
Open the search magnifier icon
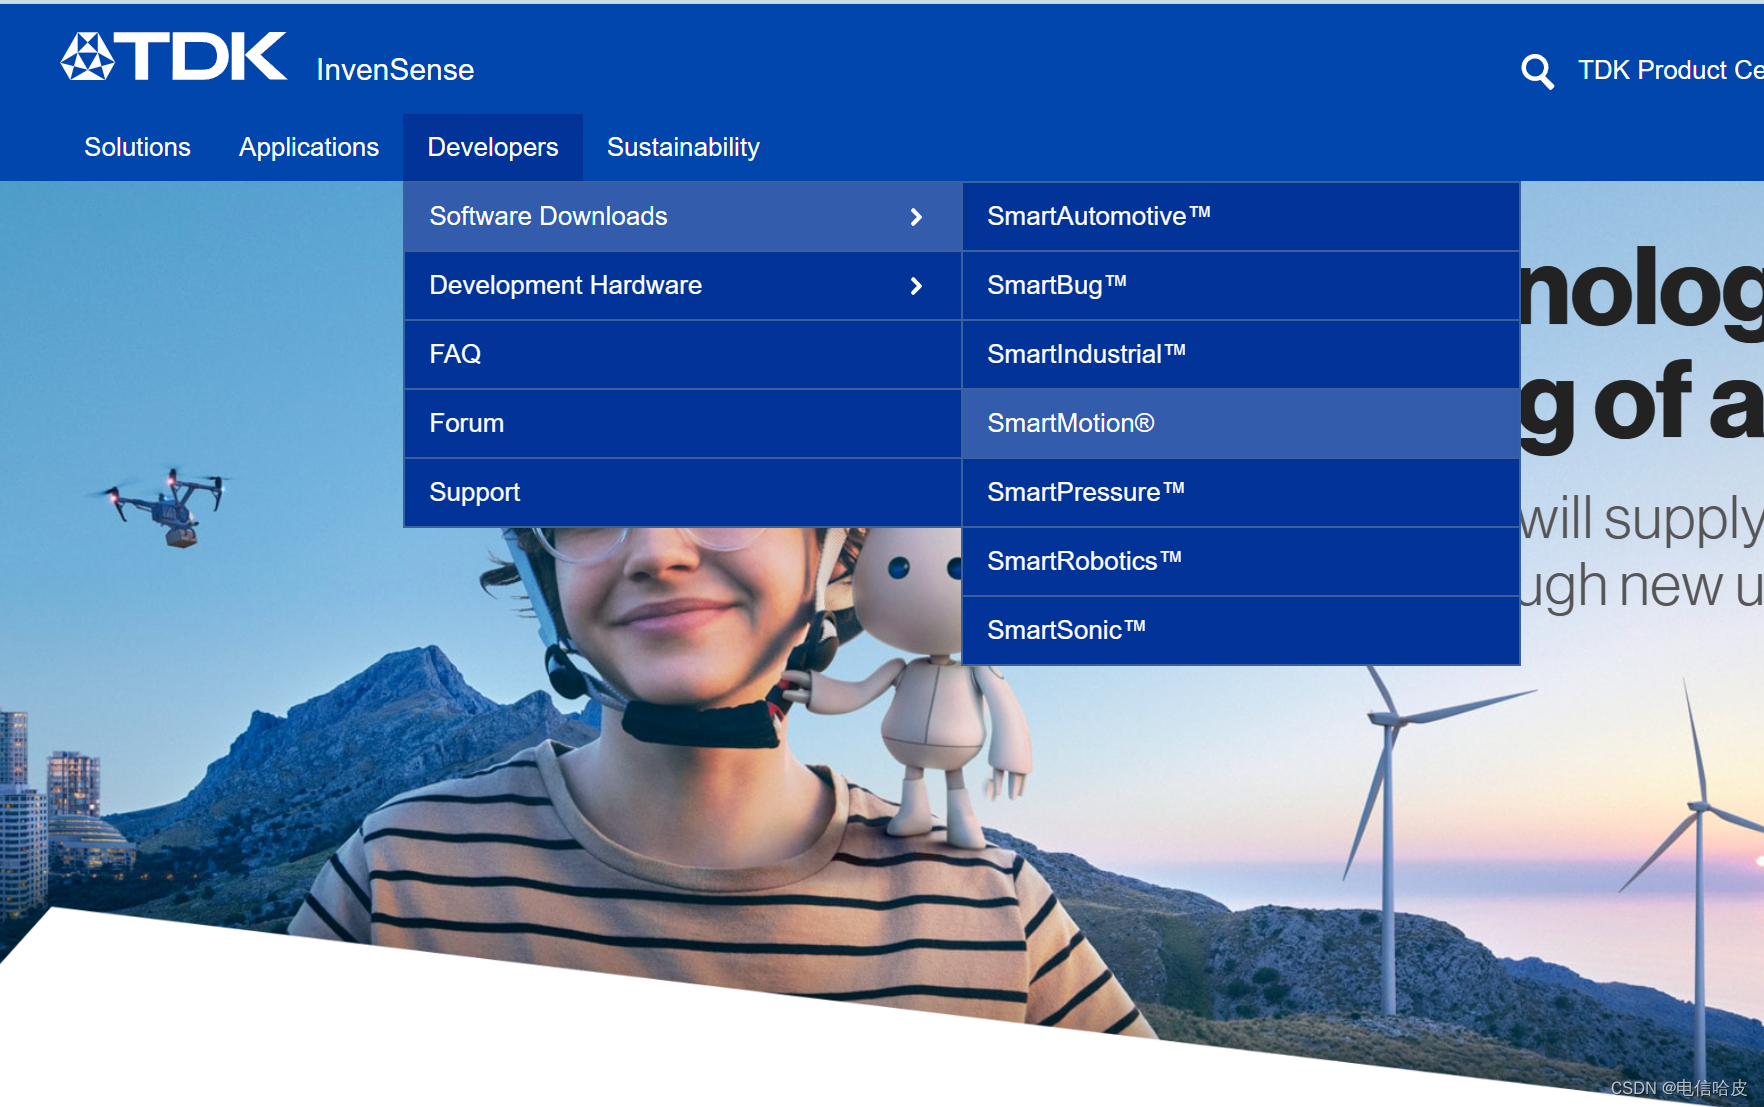click(x=1537, y=71)
